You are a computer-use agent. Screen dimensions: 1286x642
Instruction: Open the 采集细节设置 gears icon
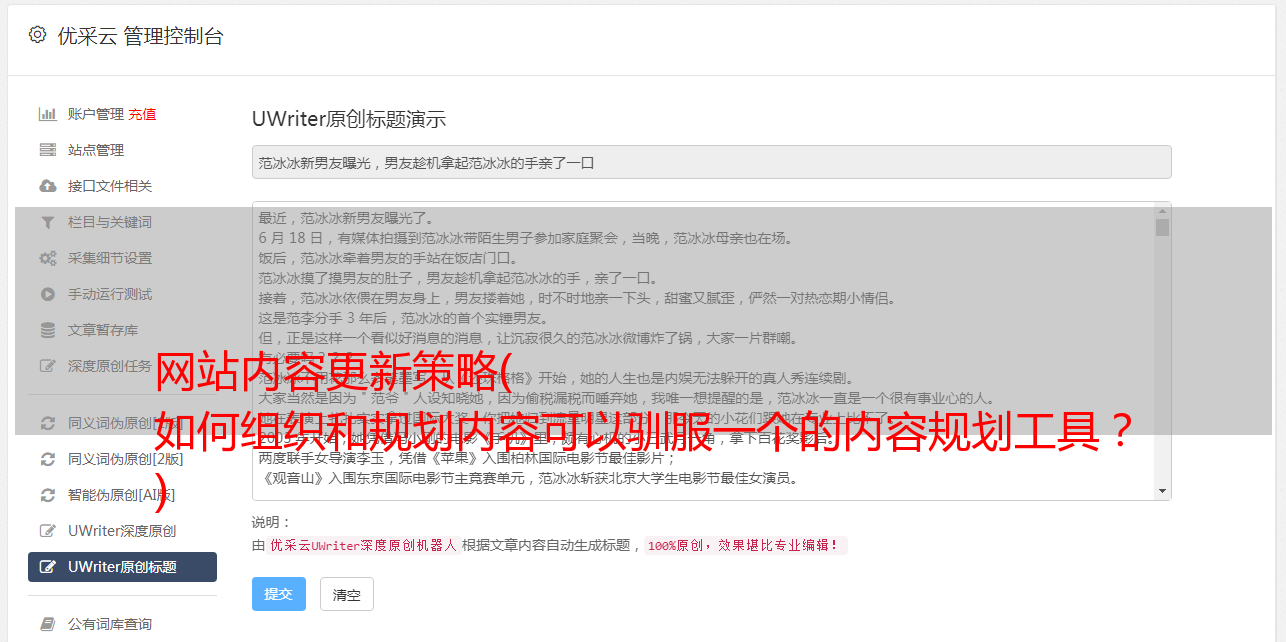point(47,258)
